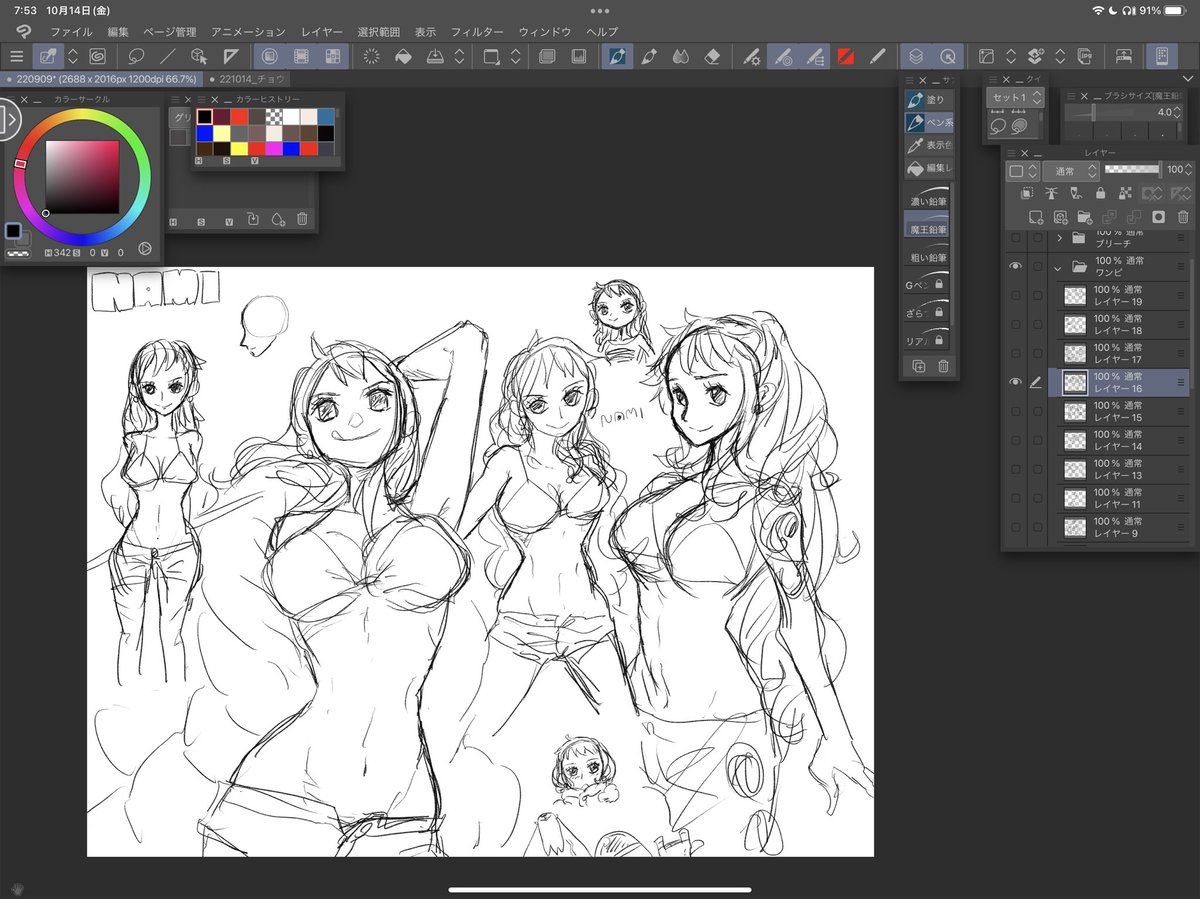Viewport: 1200px width, 899px height.
Task: Click the tablet device icon in command bar
Action: [1161, 56]
